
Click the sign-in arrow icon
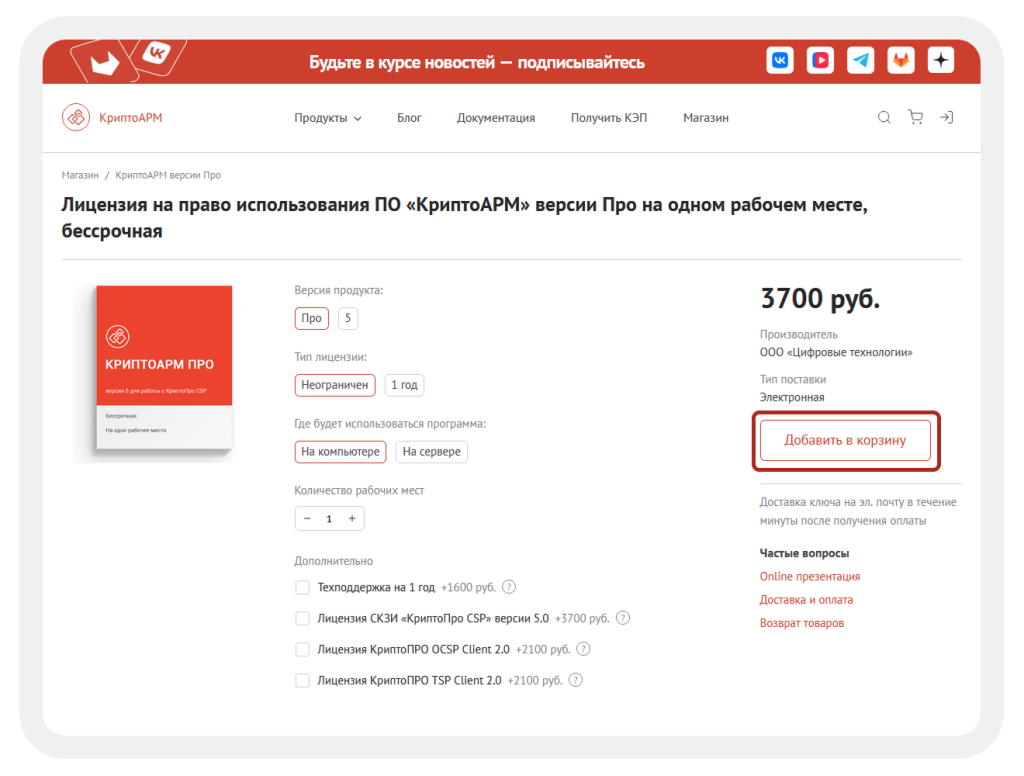(947, 117)
